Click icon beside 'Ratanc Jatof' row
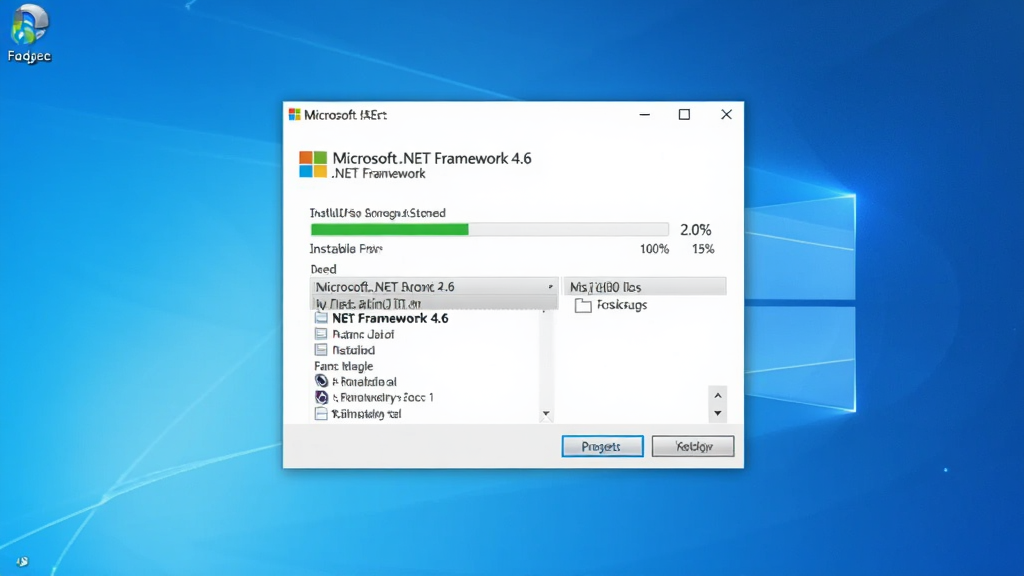1024x576 pixels. tap(321, 334)
